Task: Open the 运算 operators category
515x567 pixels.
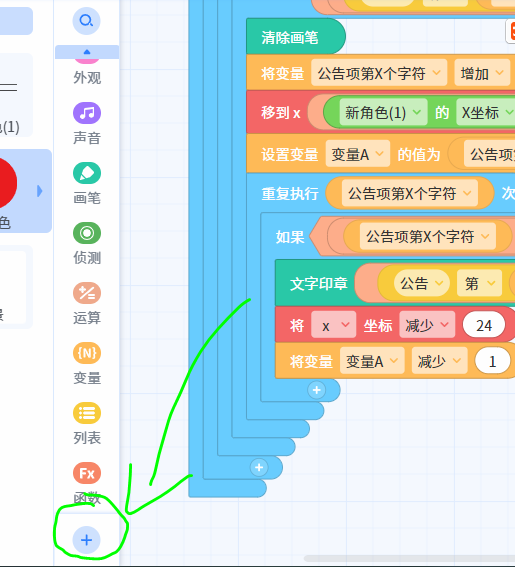Action: 87,293
